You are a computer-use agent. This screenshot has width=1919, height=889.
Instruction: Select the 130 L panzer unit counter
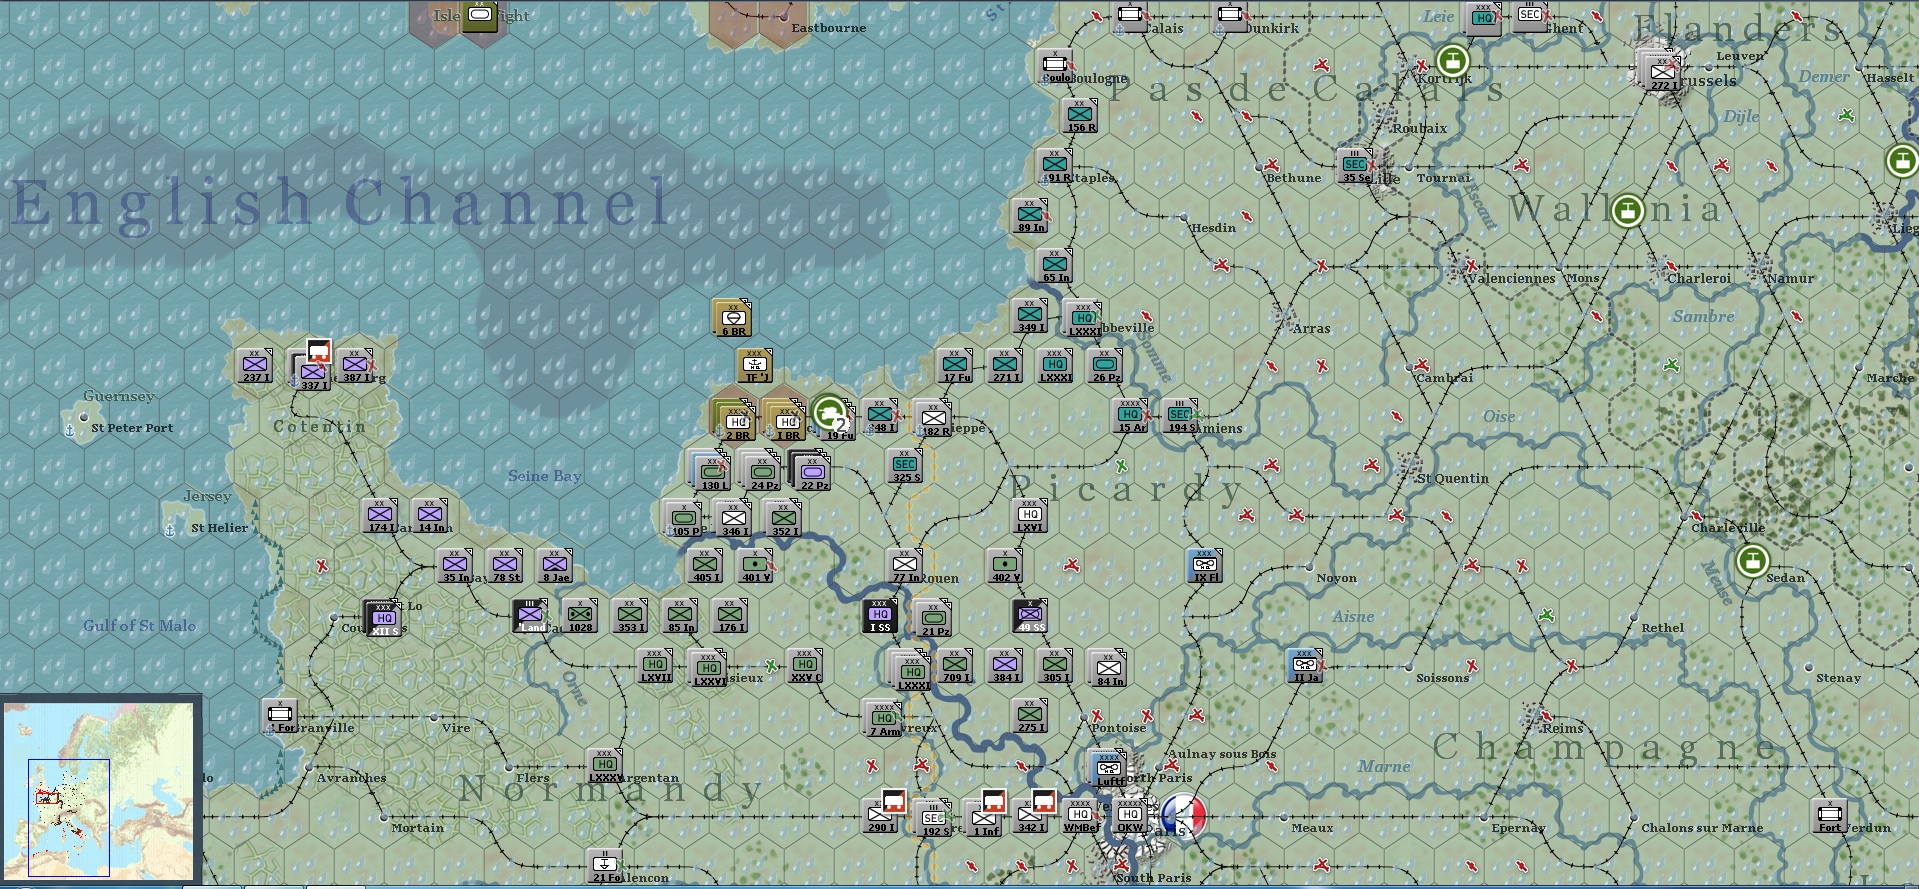[711, 470]
